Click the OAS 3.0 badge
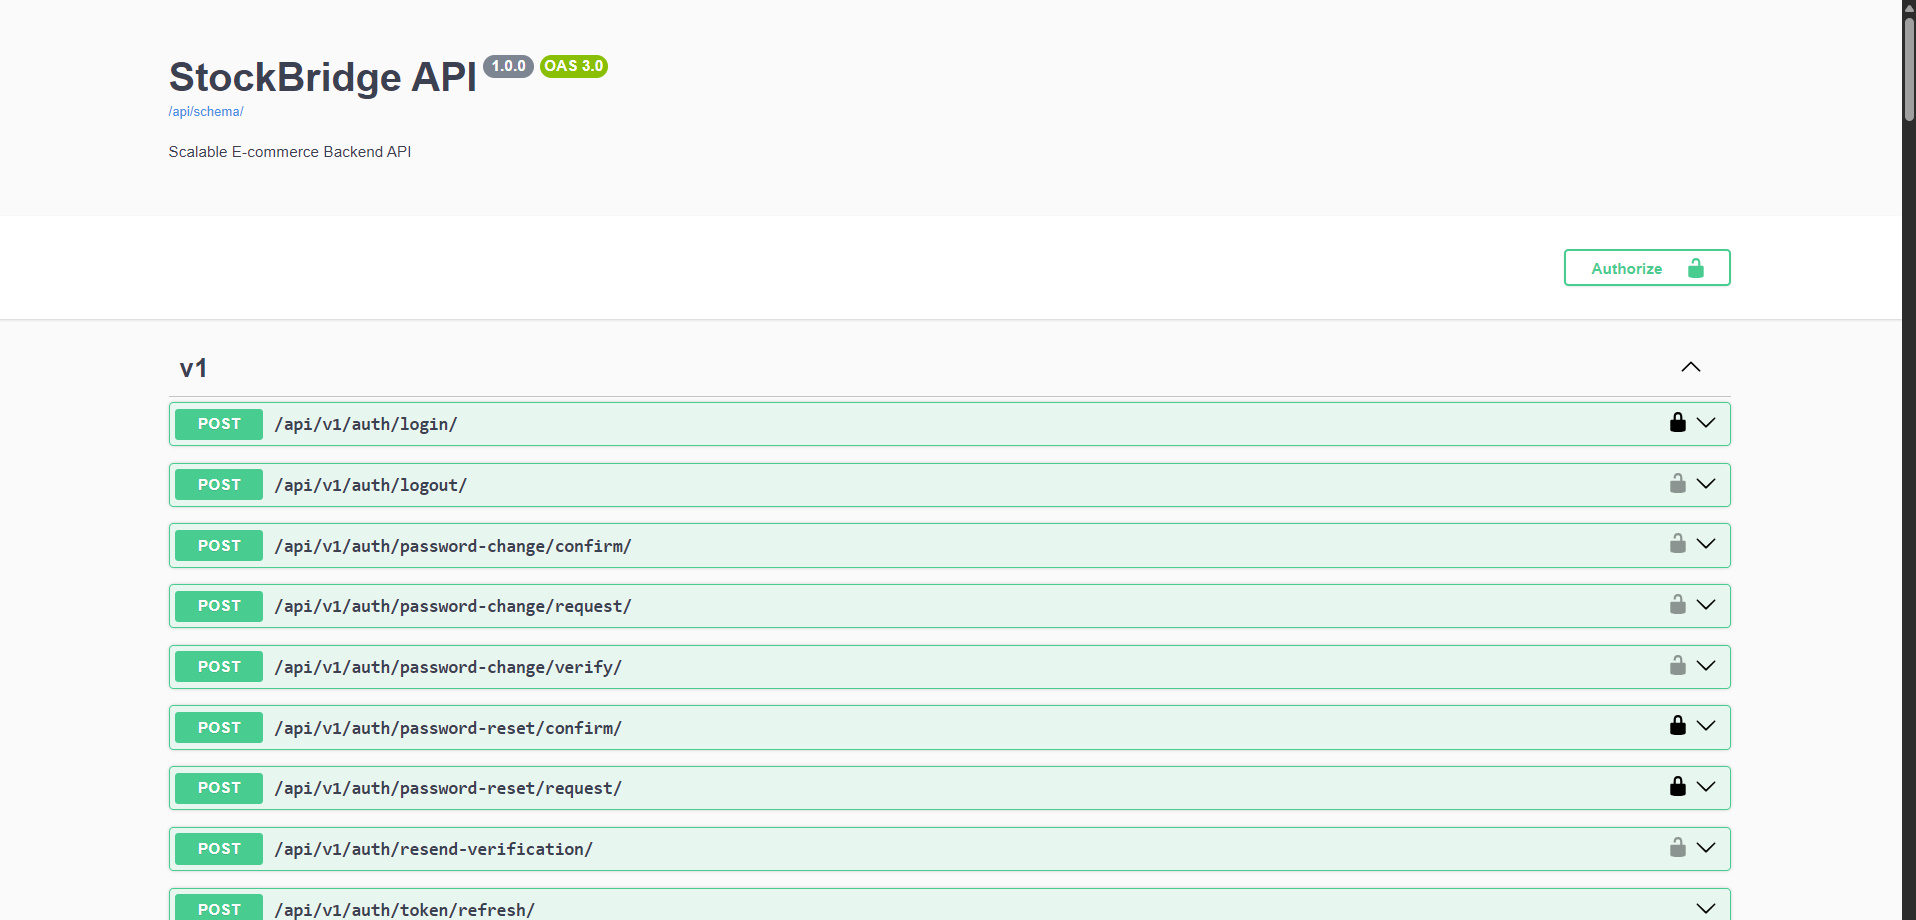1916x920 pixels. (574, 66)
